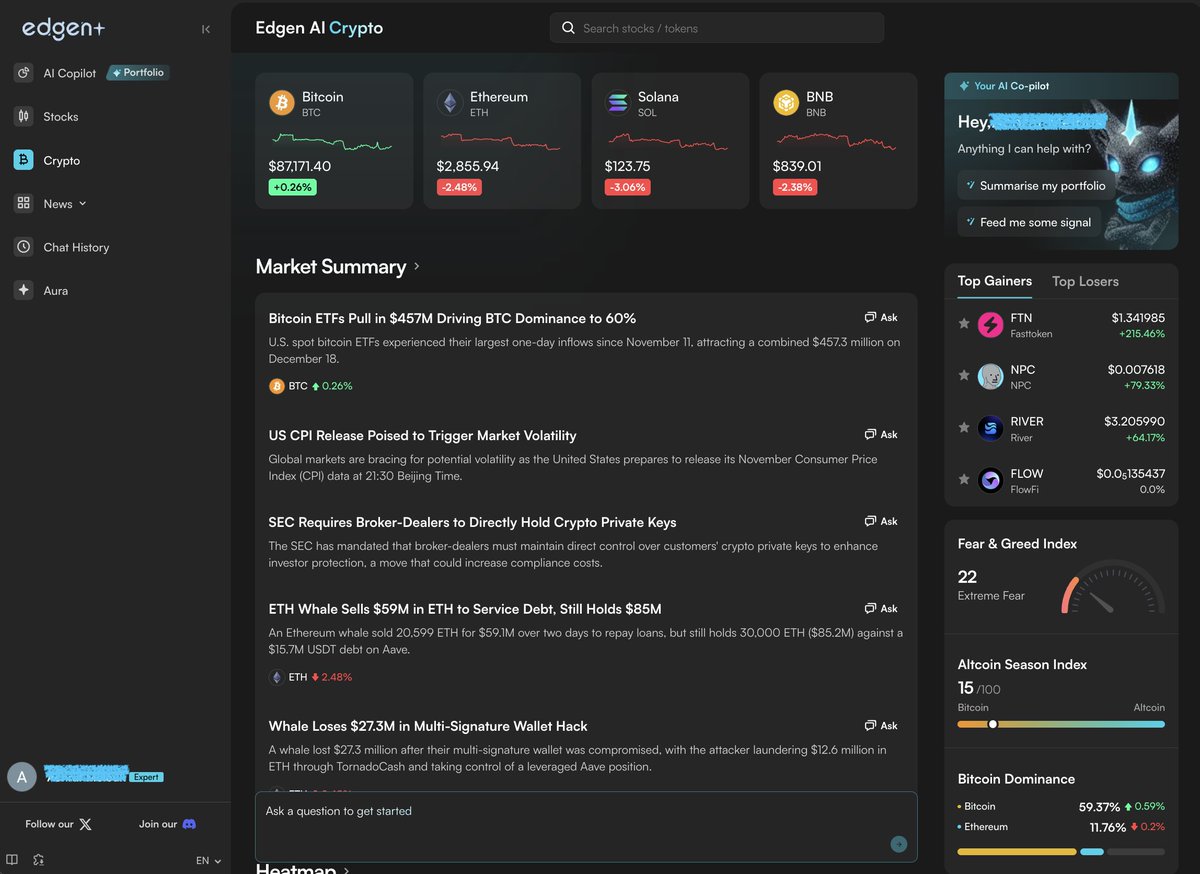Click Summarise my portfolio suggestion
Image resolution: width=1200 pixels, height=874 pixels.
tap(1036, 185)
